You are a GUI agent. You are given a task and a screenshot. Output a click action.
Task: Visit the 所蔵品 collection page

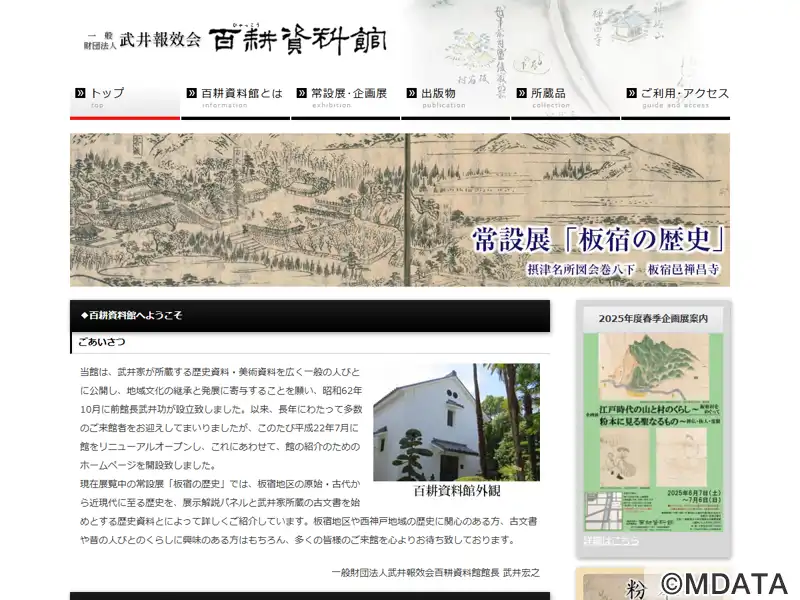[x=550, y=97]
